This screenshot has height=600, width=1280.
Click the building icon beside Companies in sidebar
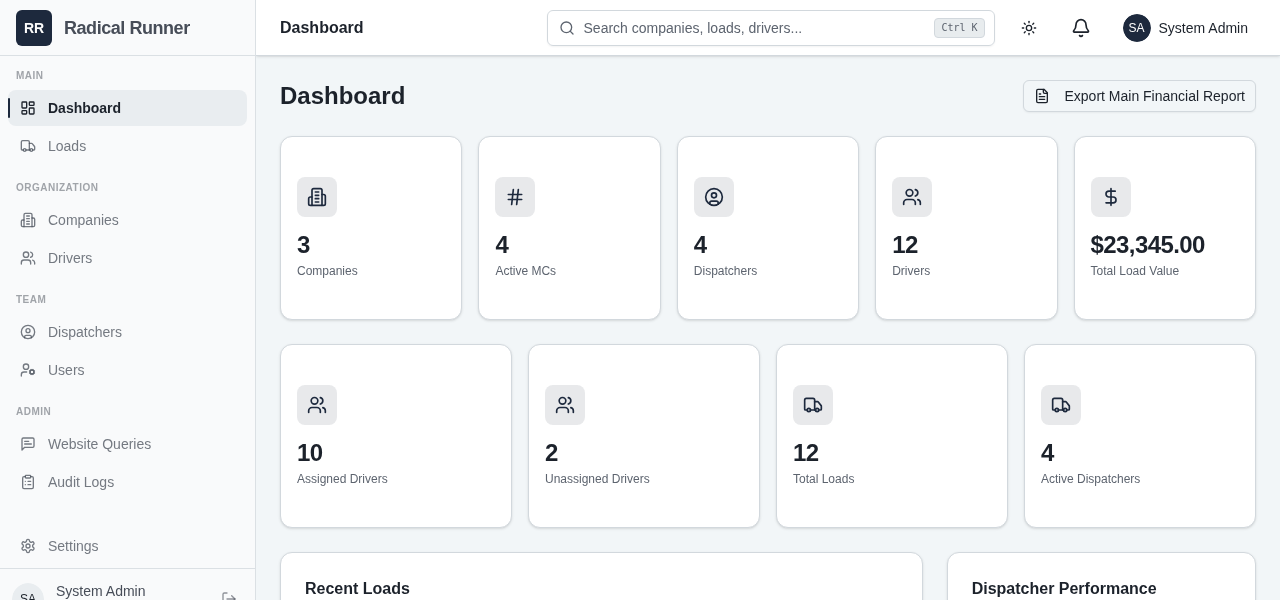point(28,220)
